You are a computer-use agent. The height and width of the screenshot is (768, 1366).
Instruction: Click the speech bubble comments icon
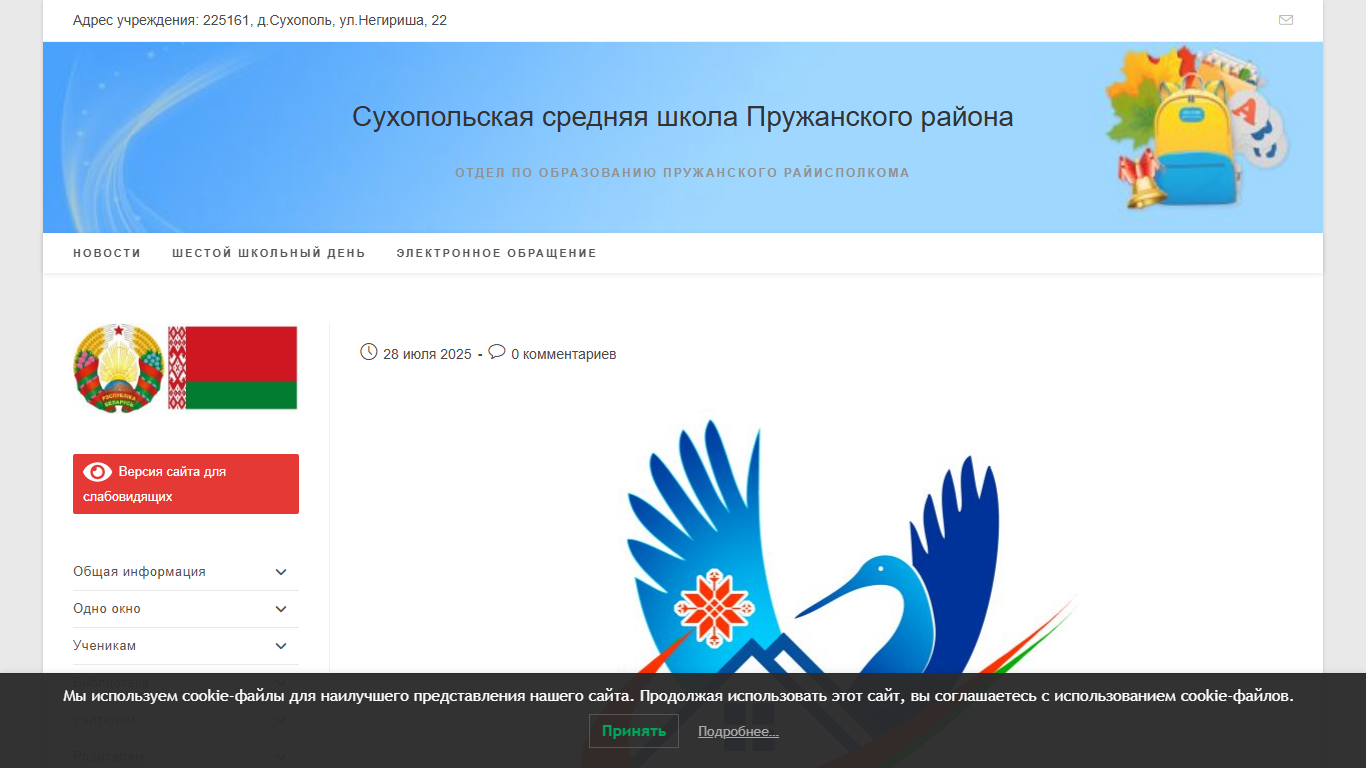(x=497, y=352)
